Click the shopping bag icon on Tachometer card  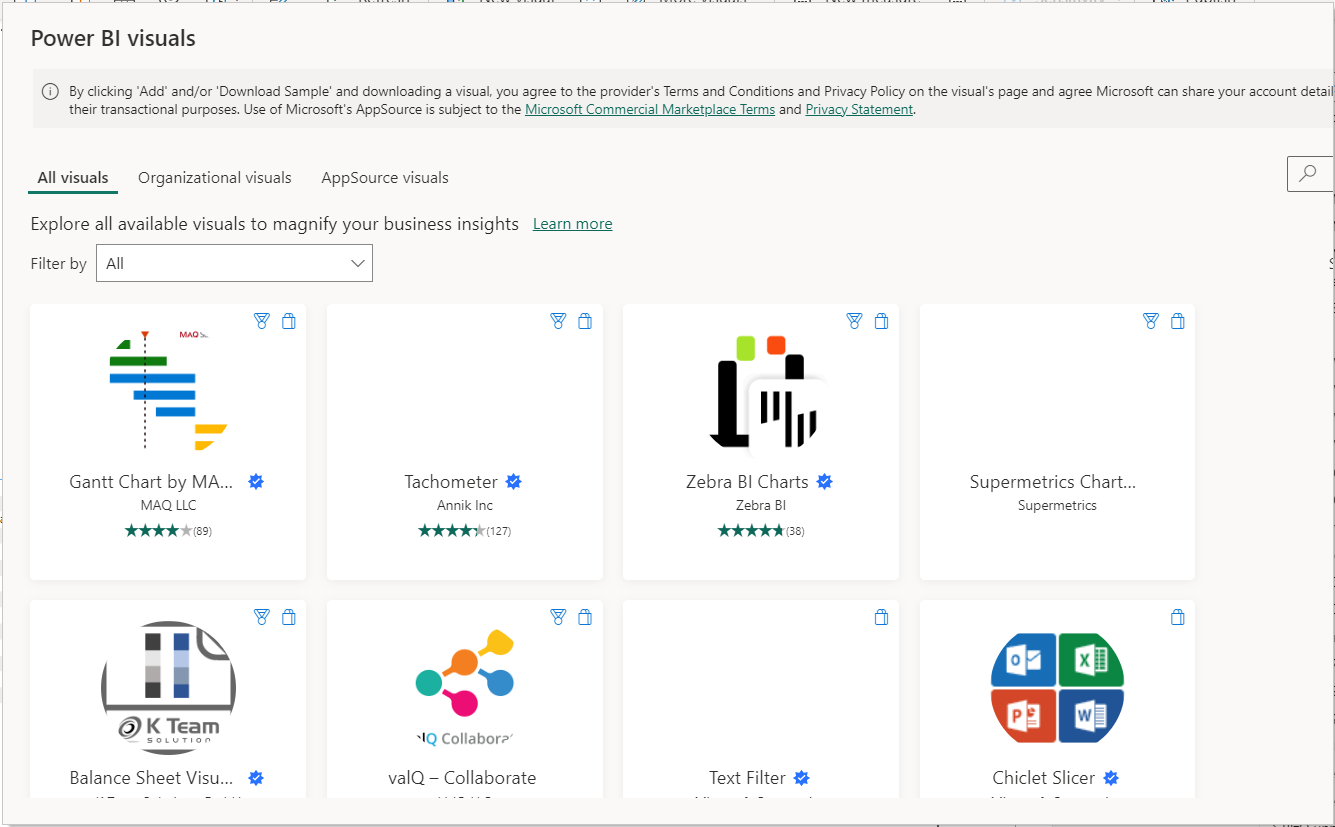(585, 321)
